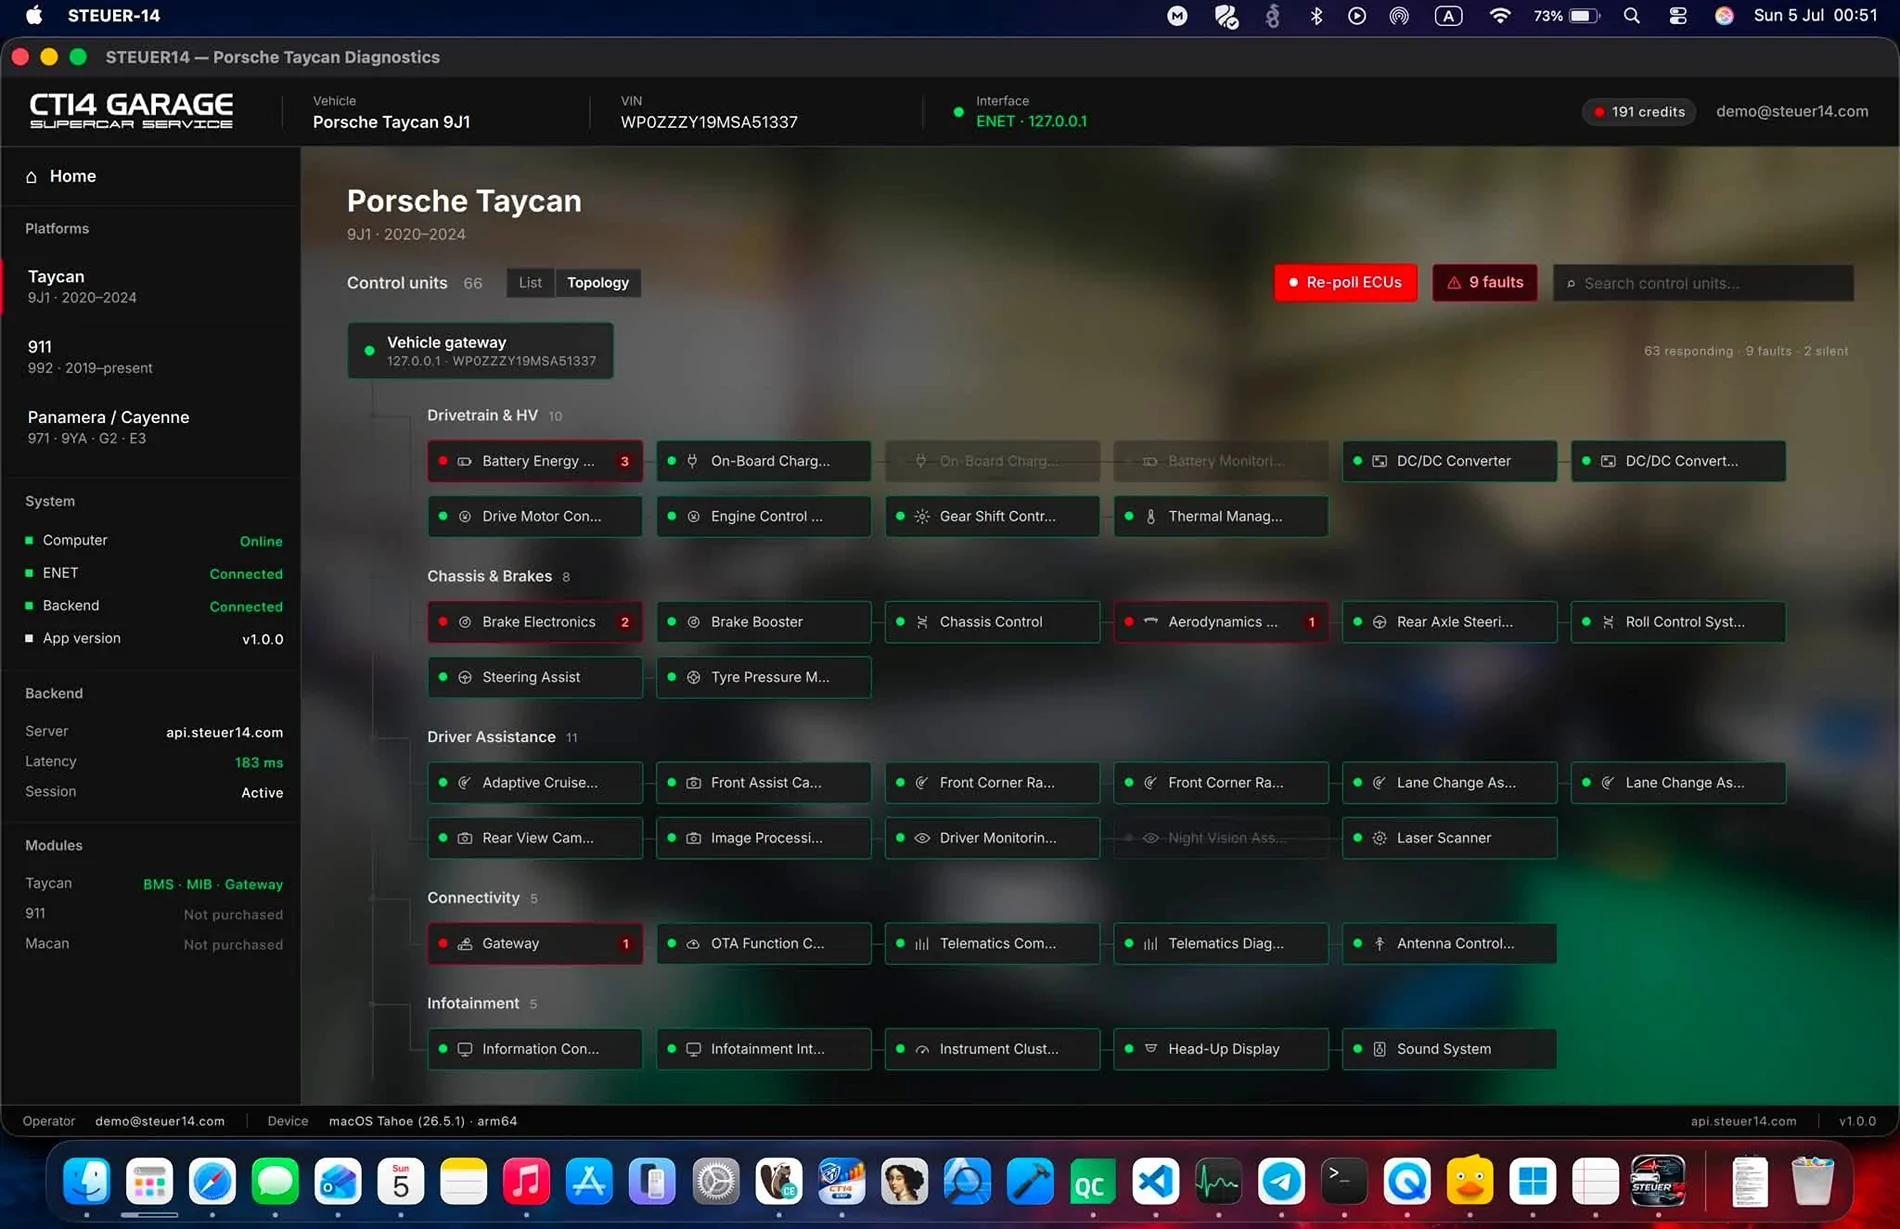Image resolution: width=1900 pixels, height=1229 pixels.
Task: Click the 191 credits badge
Action: [1640, 112]
